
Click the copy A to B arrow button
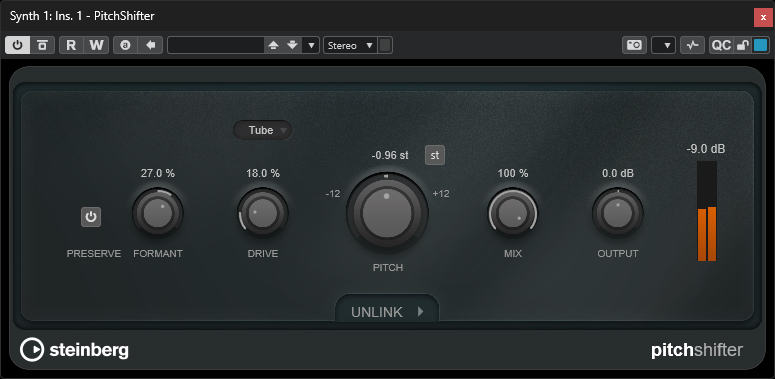pyautogui.click(x=151, y=45)
